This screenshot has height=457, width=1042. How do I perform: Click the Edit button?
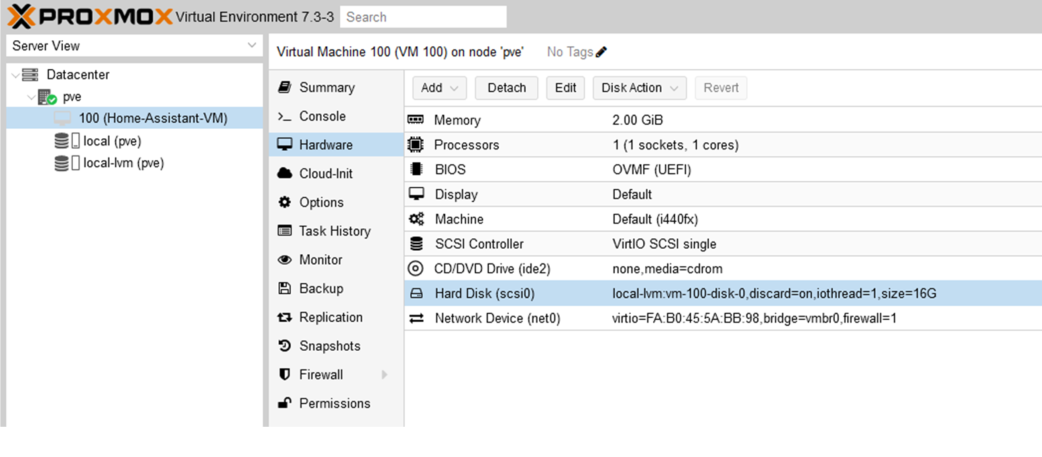(x=566, y=88)
